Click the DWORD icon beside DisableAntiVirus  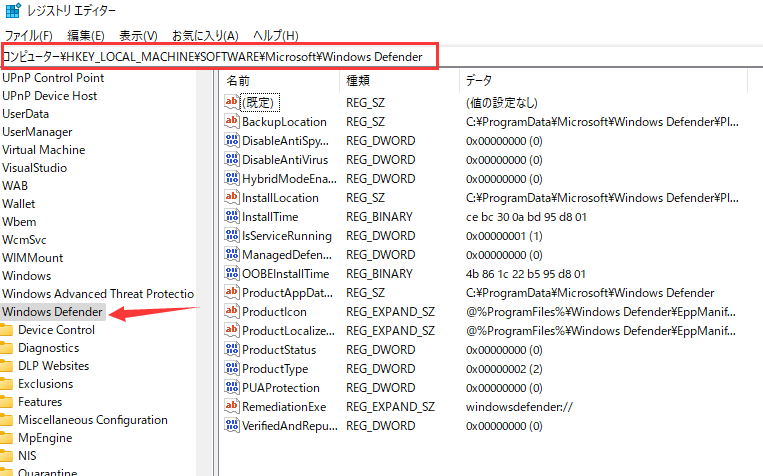coord(232,159)
